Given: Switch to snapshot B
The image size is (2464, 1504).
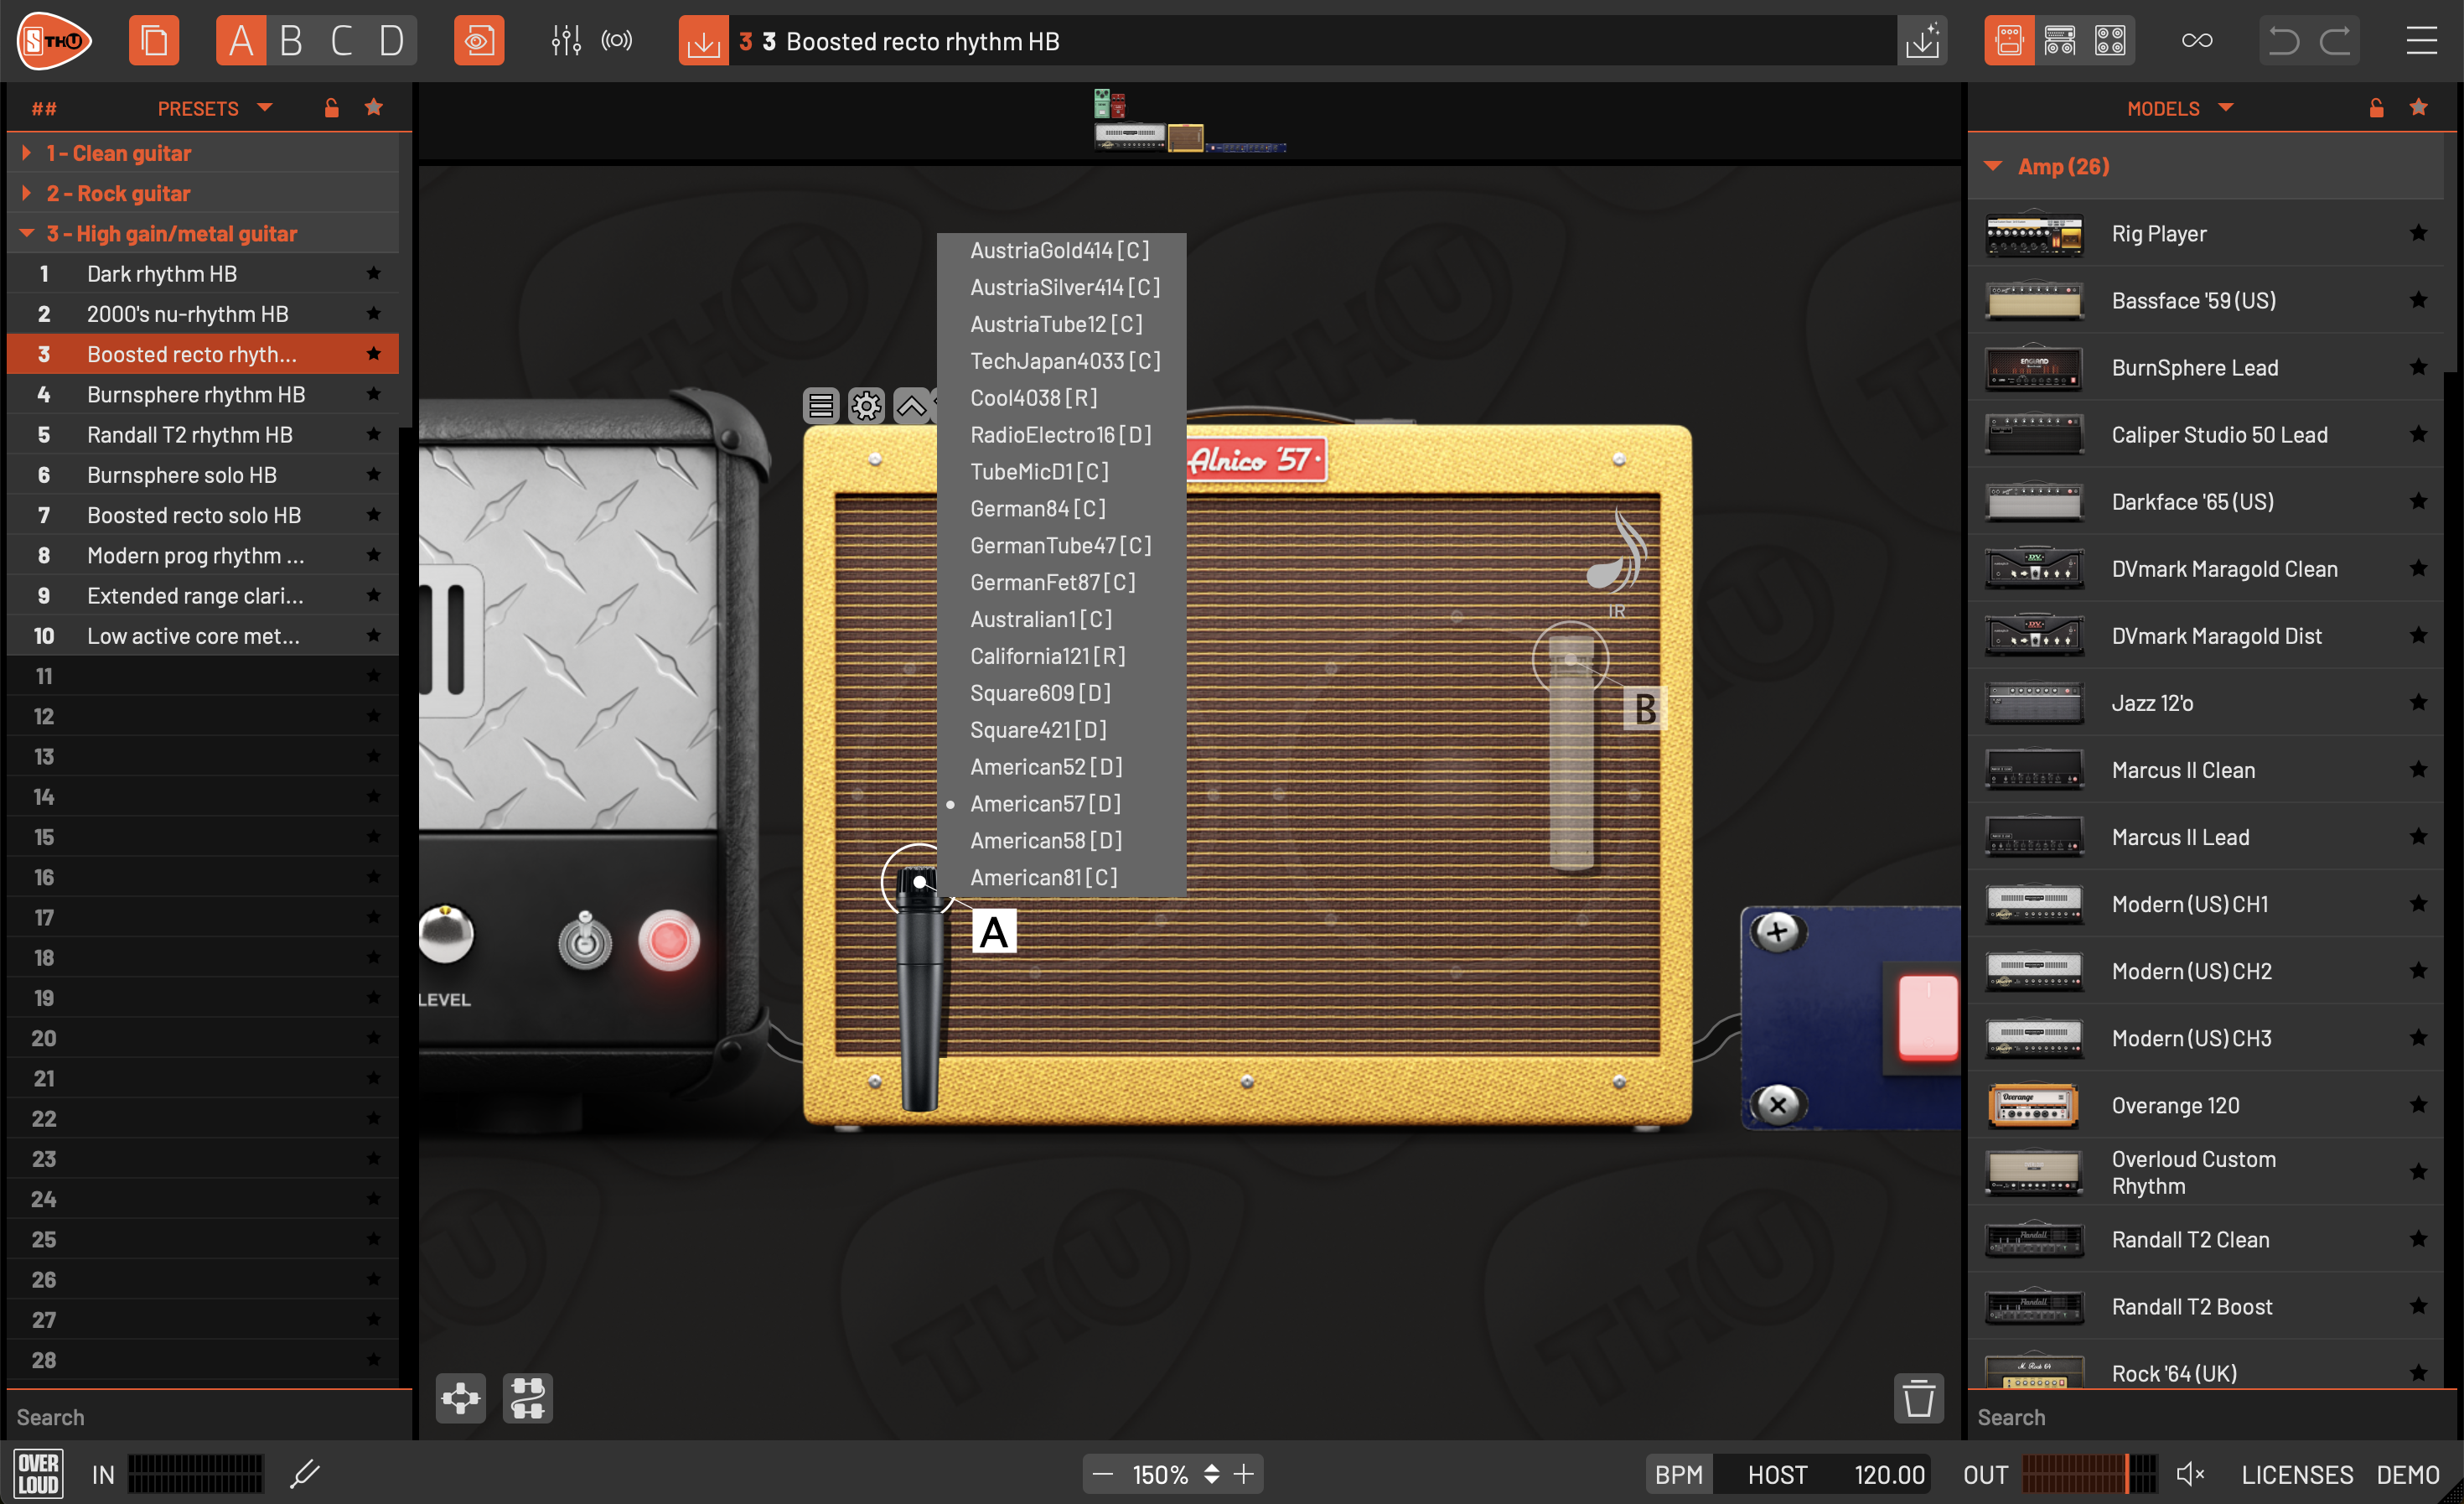Looking at the screenshot, I should tap(291, 41).
